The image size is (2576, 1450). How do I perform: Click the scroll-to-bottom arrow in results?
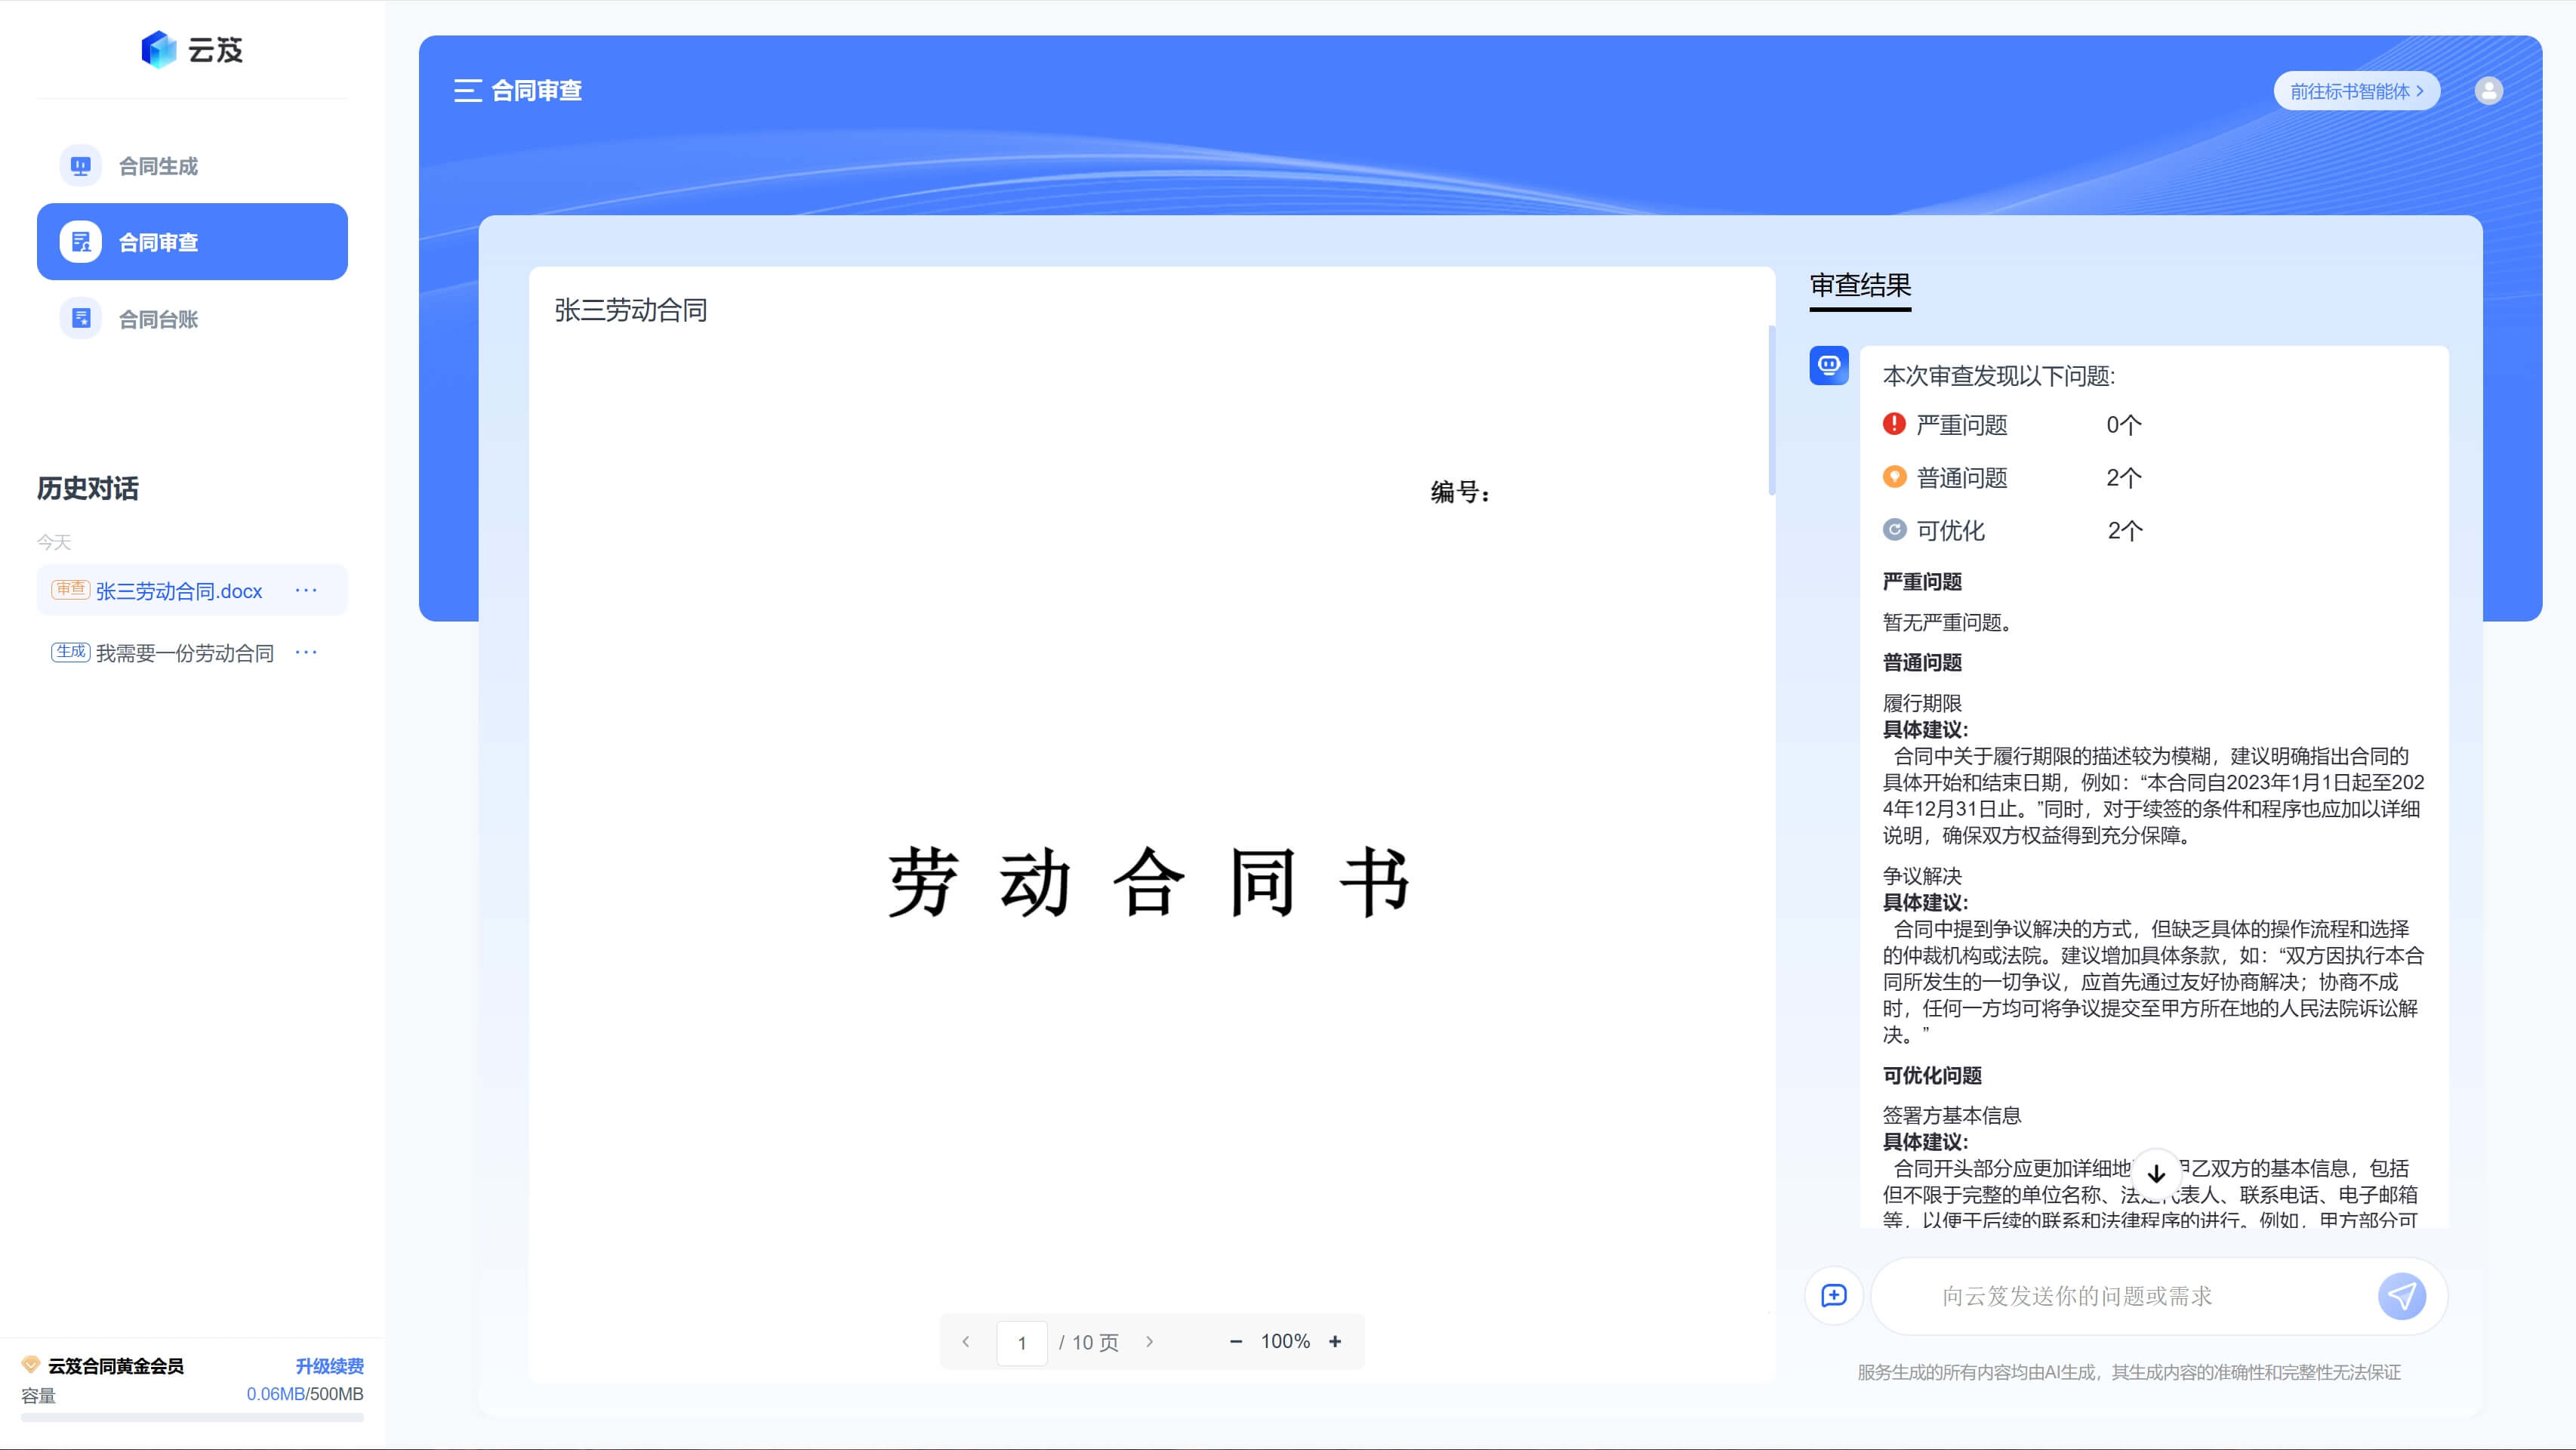(x=2157, y=1174)
